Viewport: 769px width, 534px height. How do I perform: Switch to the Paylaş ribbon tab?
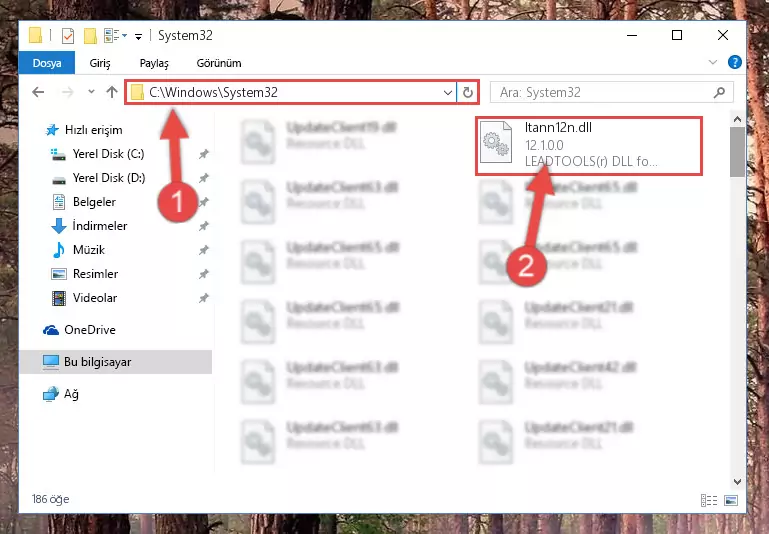[x=154, y=63]
